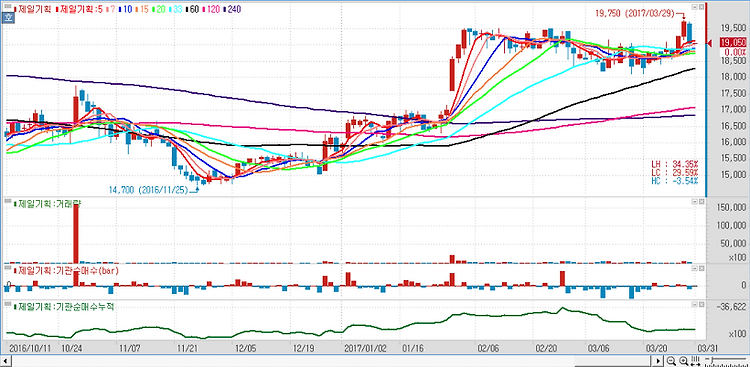Zoom out chart with minus magnifier

(671, 361)
